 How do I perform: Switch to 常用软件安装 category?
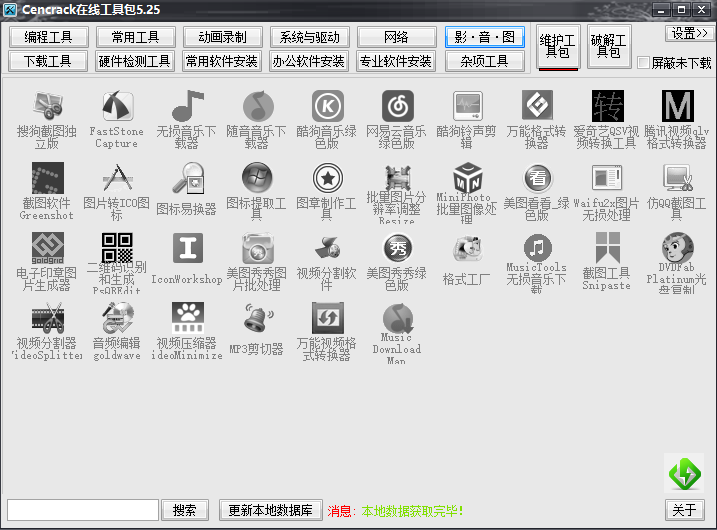pyautogui.click(x=222, y=61)
